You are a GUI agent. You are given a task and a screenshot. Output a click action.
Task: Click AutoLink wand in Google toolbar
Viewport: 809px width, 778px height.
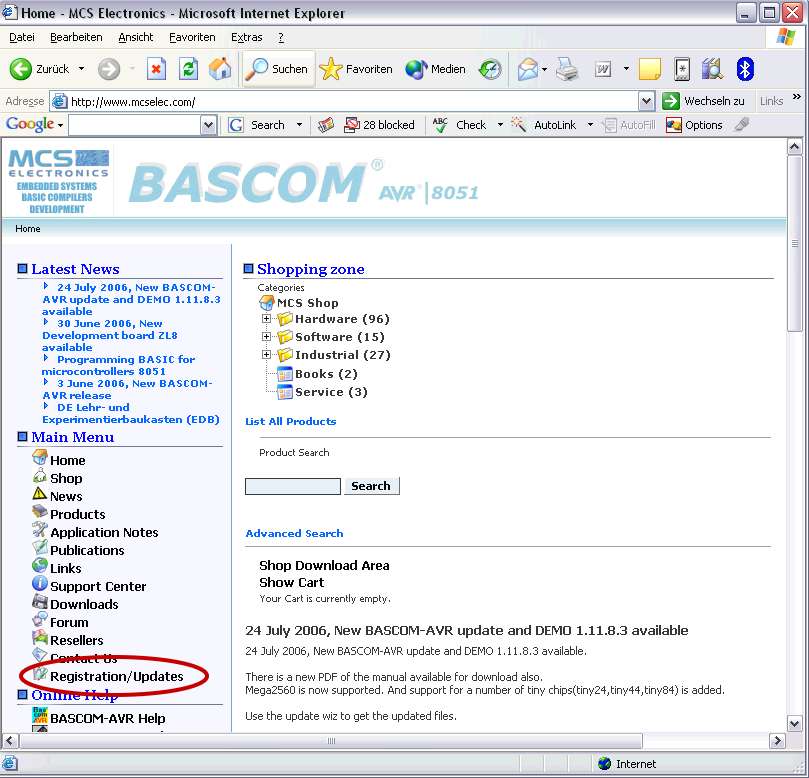click(543, 125)
